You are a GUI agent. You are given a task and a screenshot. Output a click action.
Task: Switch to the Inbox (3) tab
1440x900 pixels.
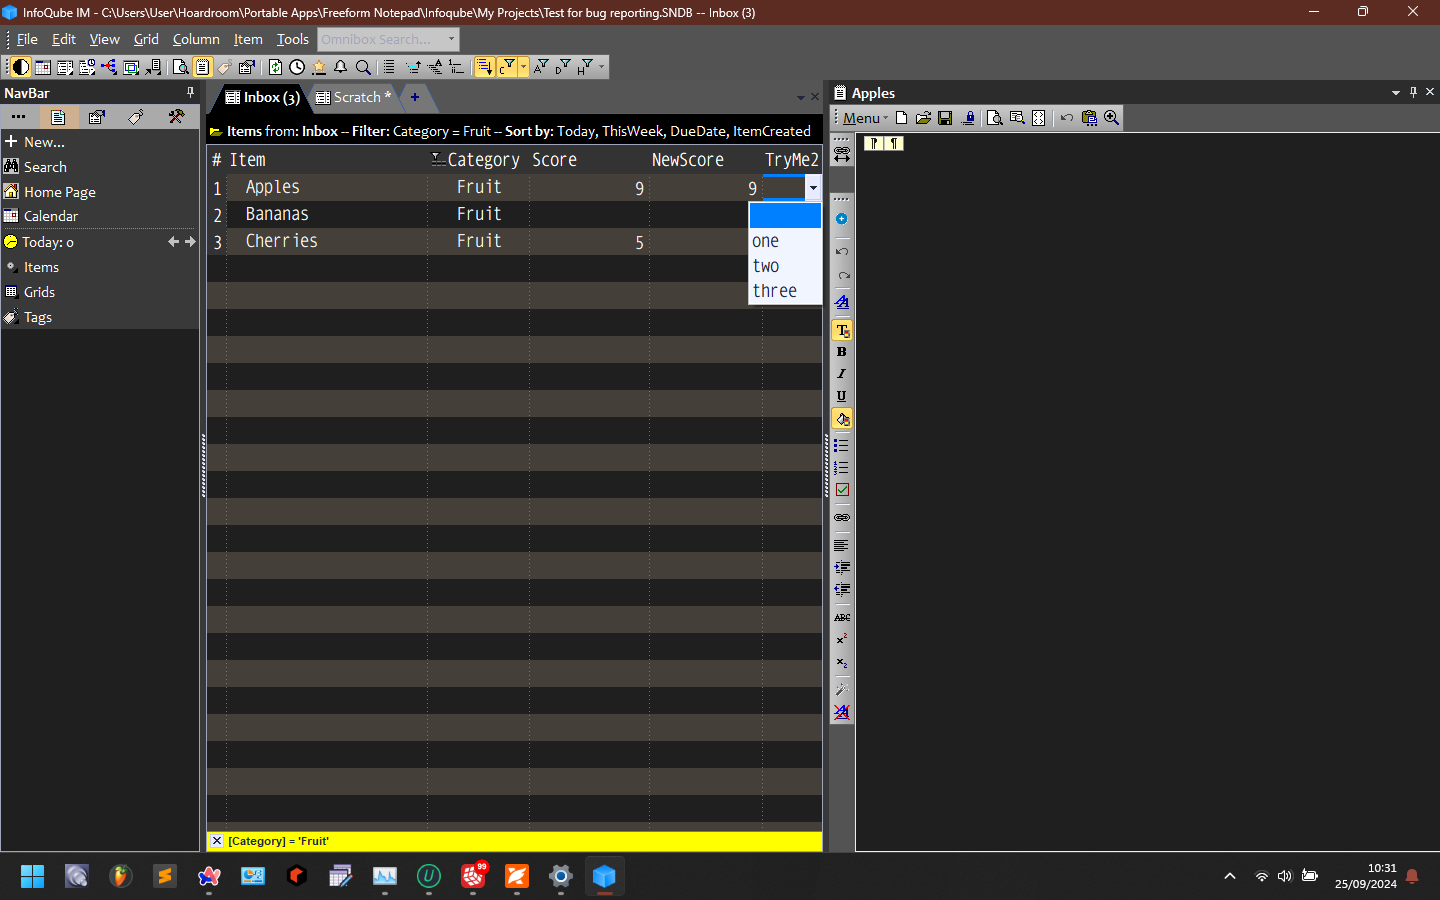click(x=262, y=97)
